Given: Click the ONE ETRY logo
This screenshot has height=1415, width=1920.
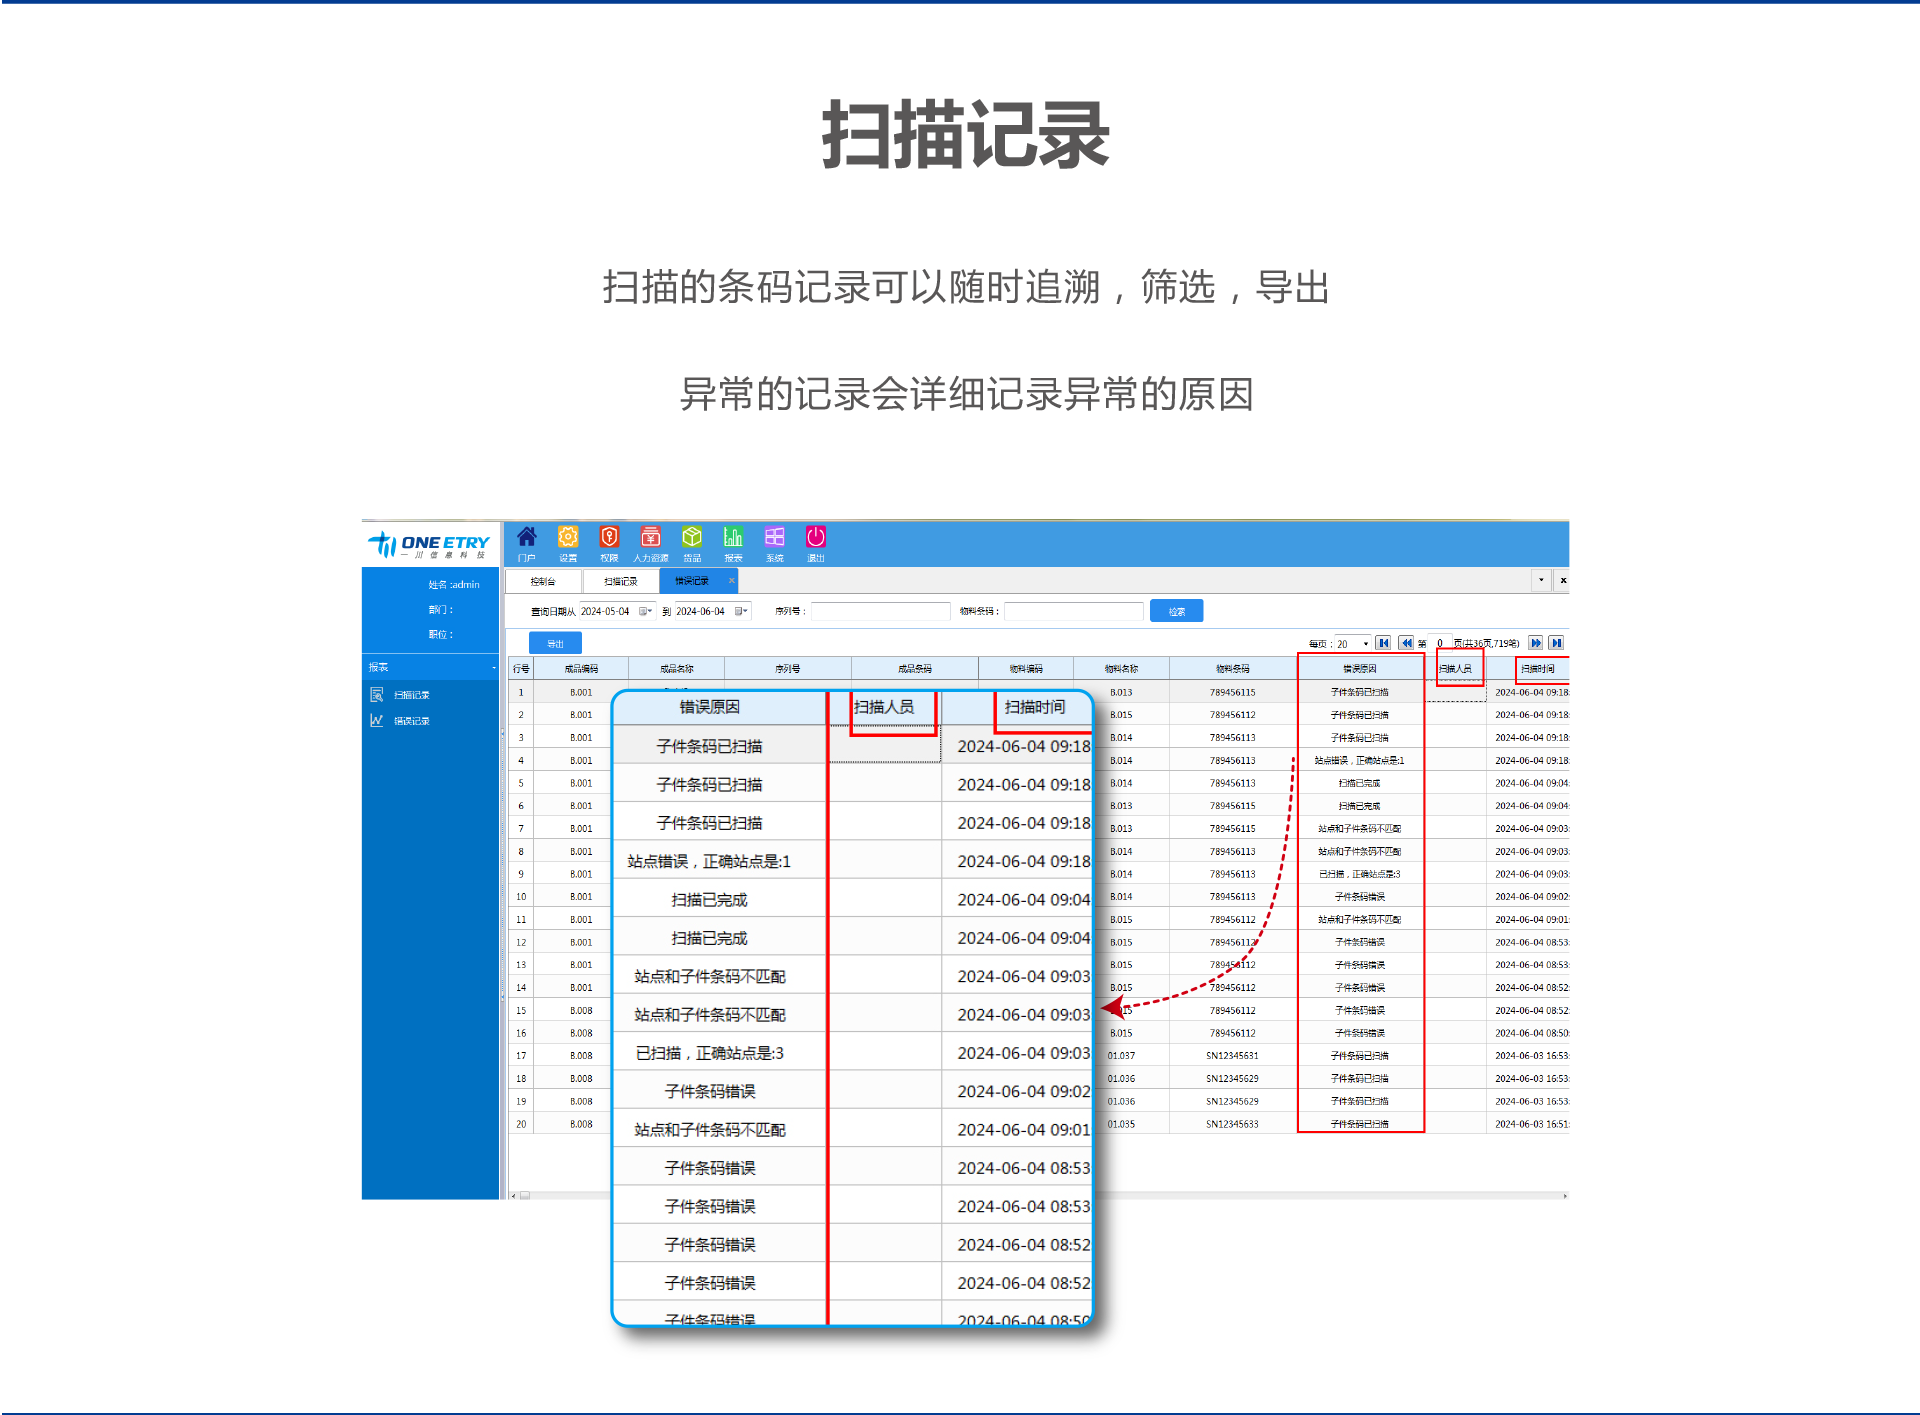Looking at the screenshot, I should click(429, 544).
